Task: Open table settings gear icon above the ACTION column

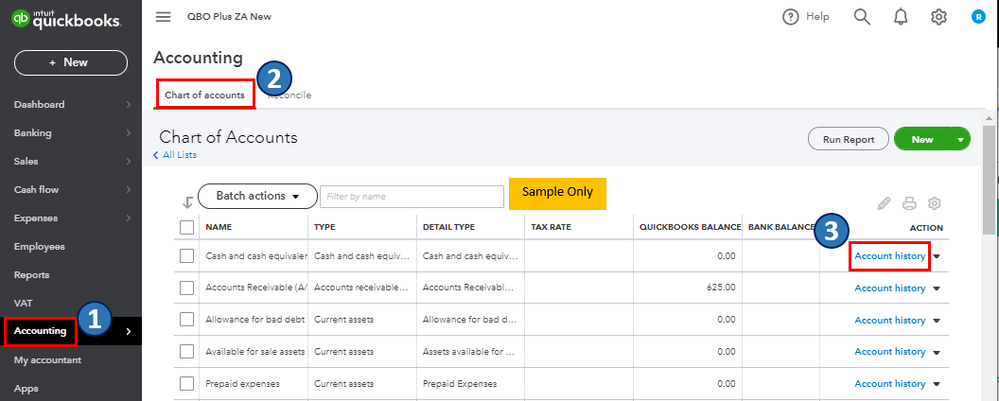Action: [934, 203]
